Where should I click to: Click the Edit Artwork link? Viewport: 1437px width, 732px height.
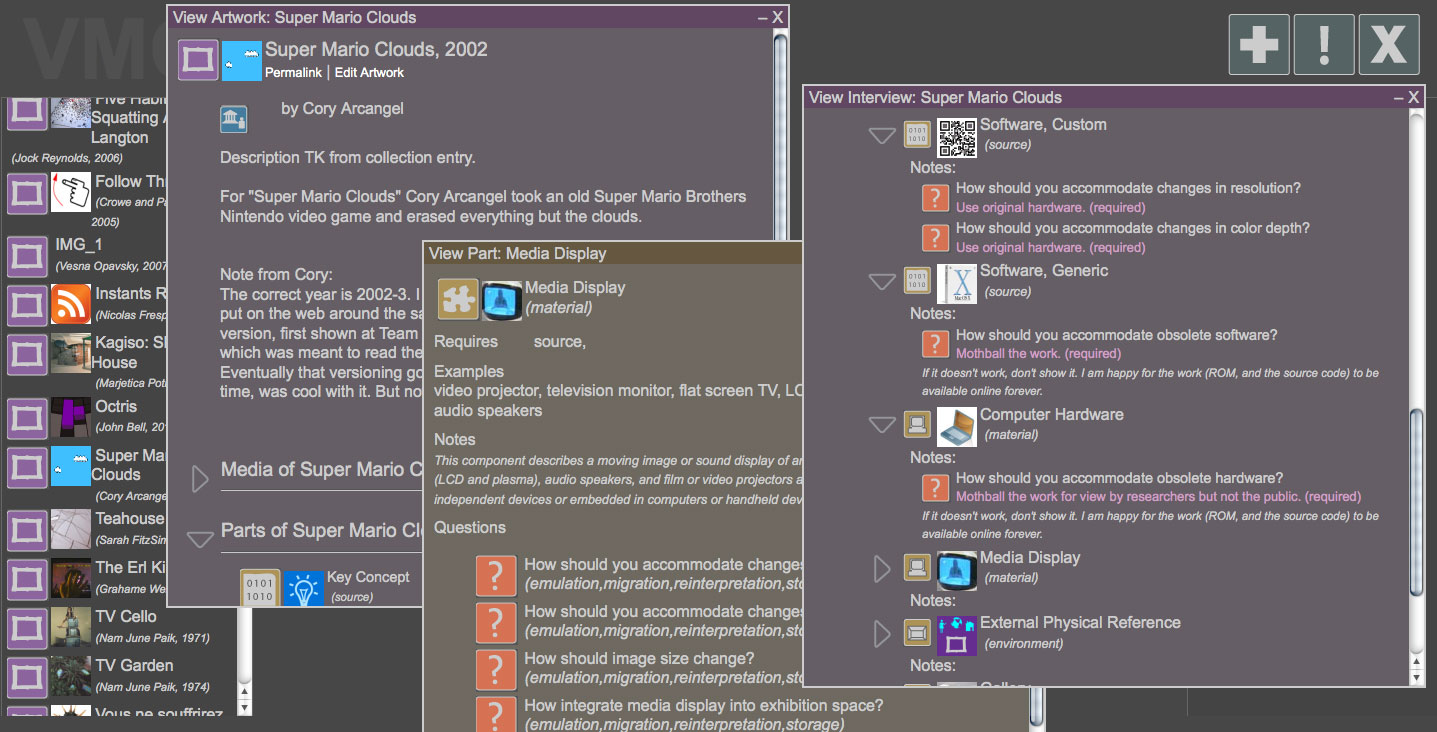pos(369,73)
